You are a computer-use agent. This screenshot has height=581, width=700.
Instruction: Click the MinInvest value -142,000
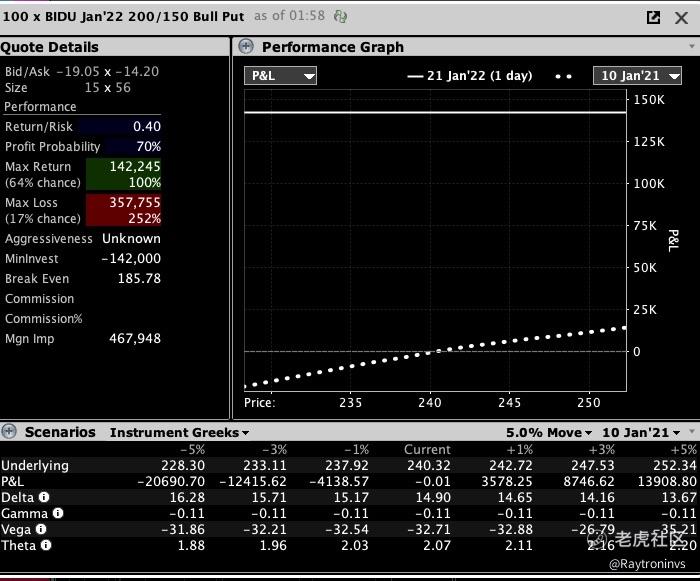pyautogui.click(x=131, y=259)
